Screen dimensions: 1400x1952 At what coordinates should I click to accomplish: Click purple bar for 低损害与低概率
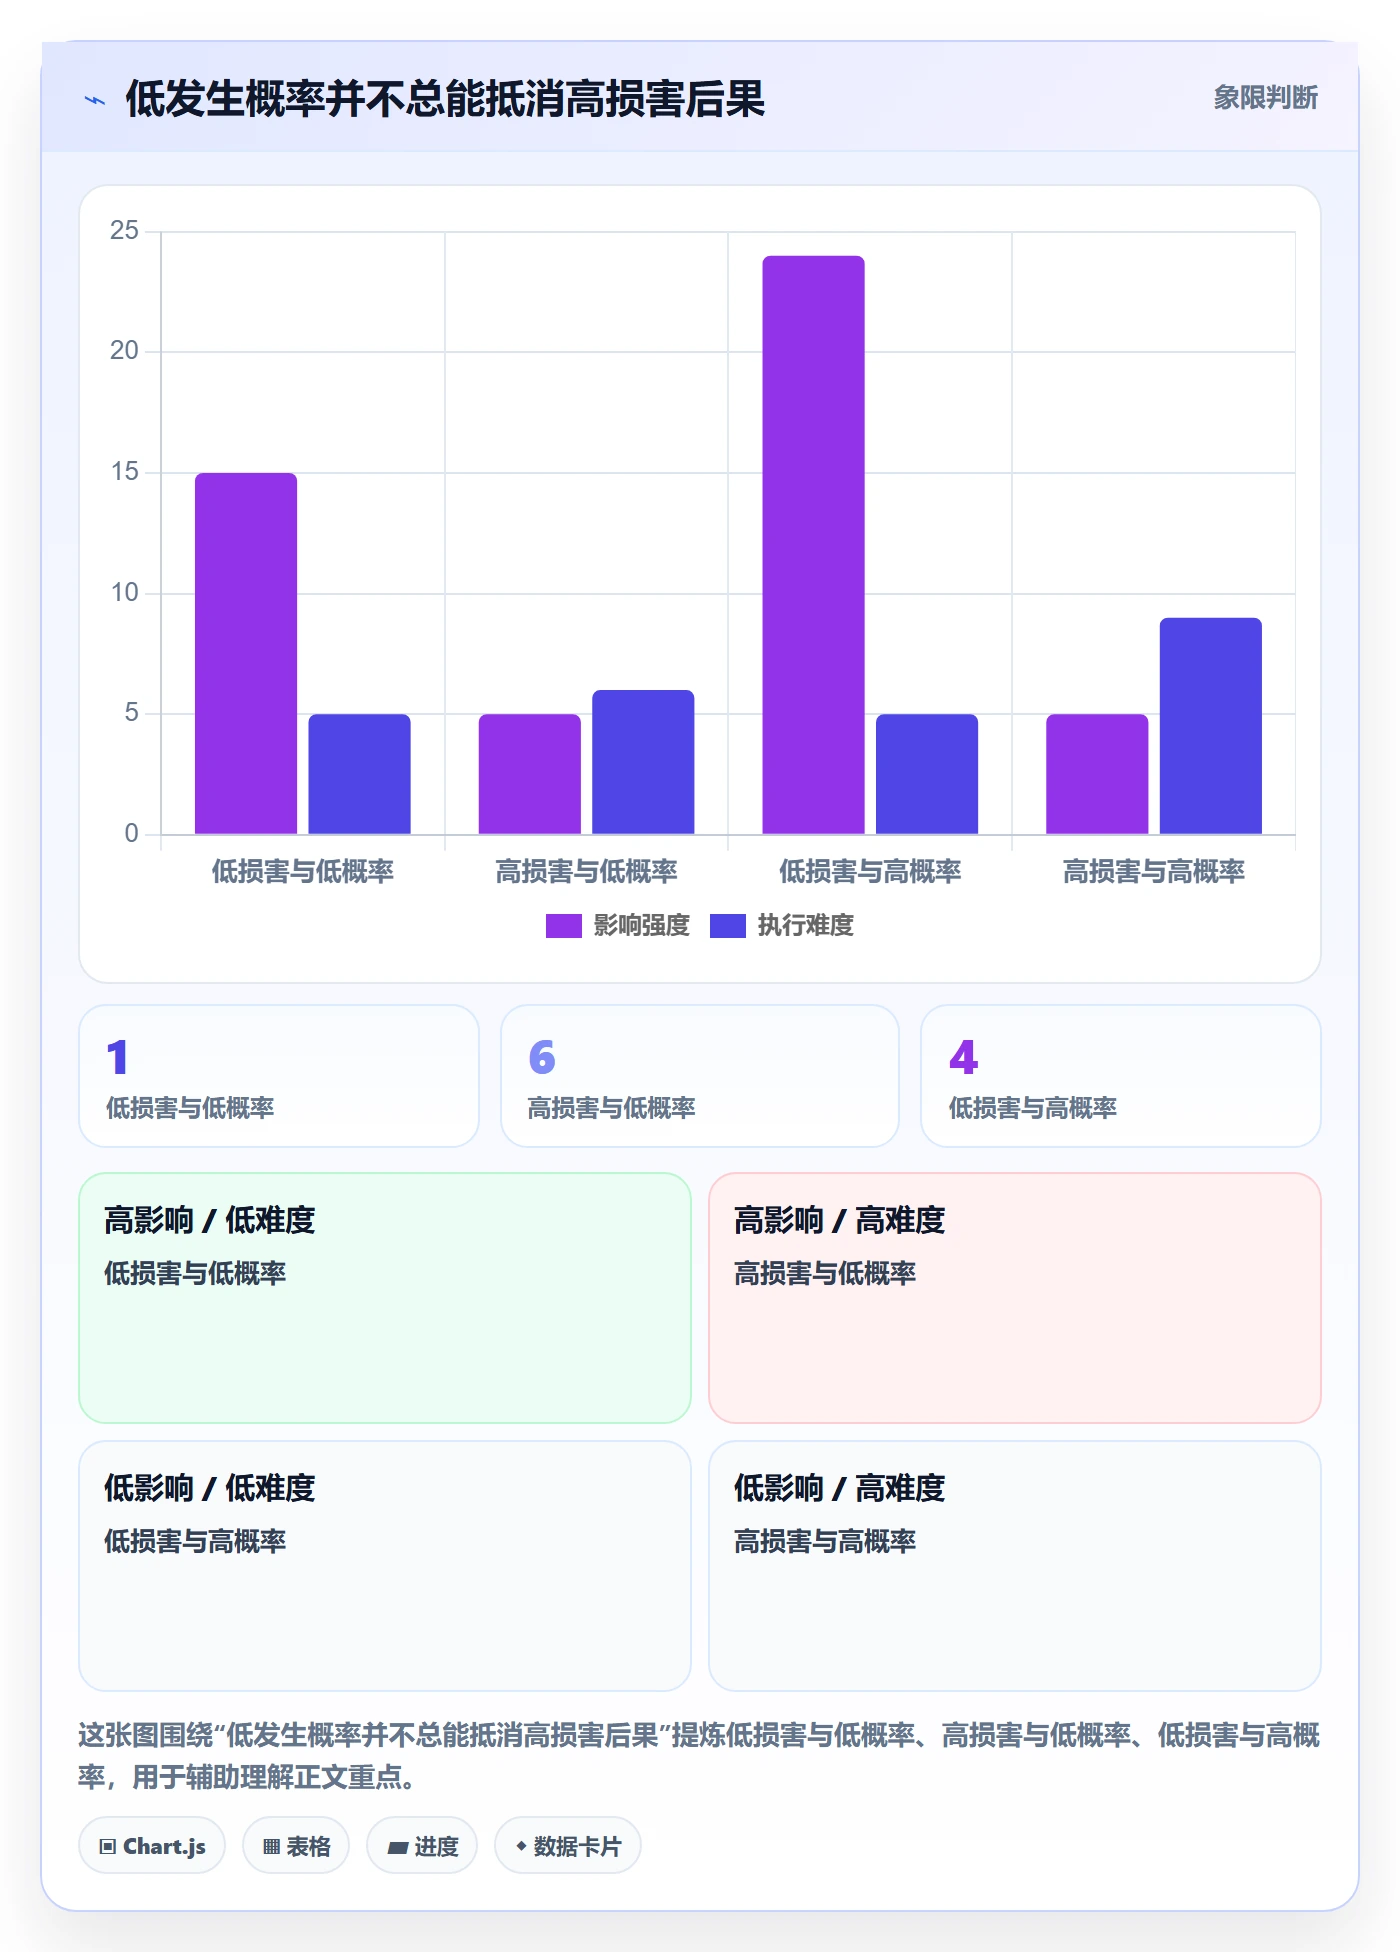coord(246,653)
